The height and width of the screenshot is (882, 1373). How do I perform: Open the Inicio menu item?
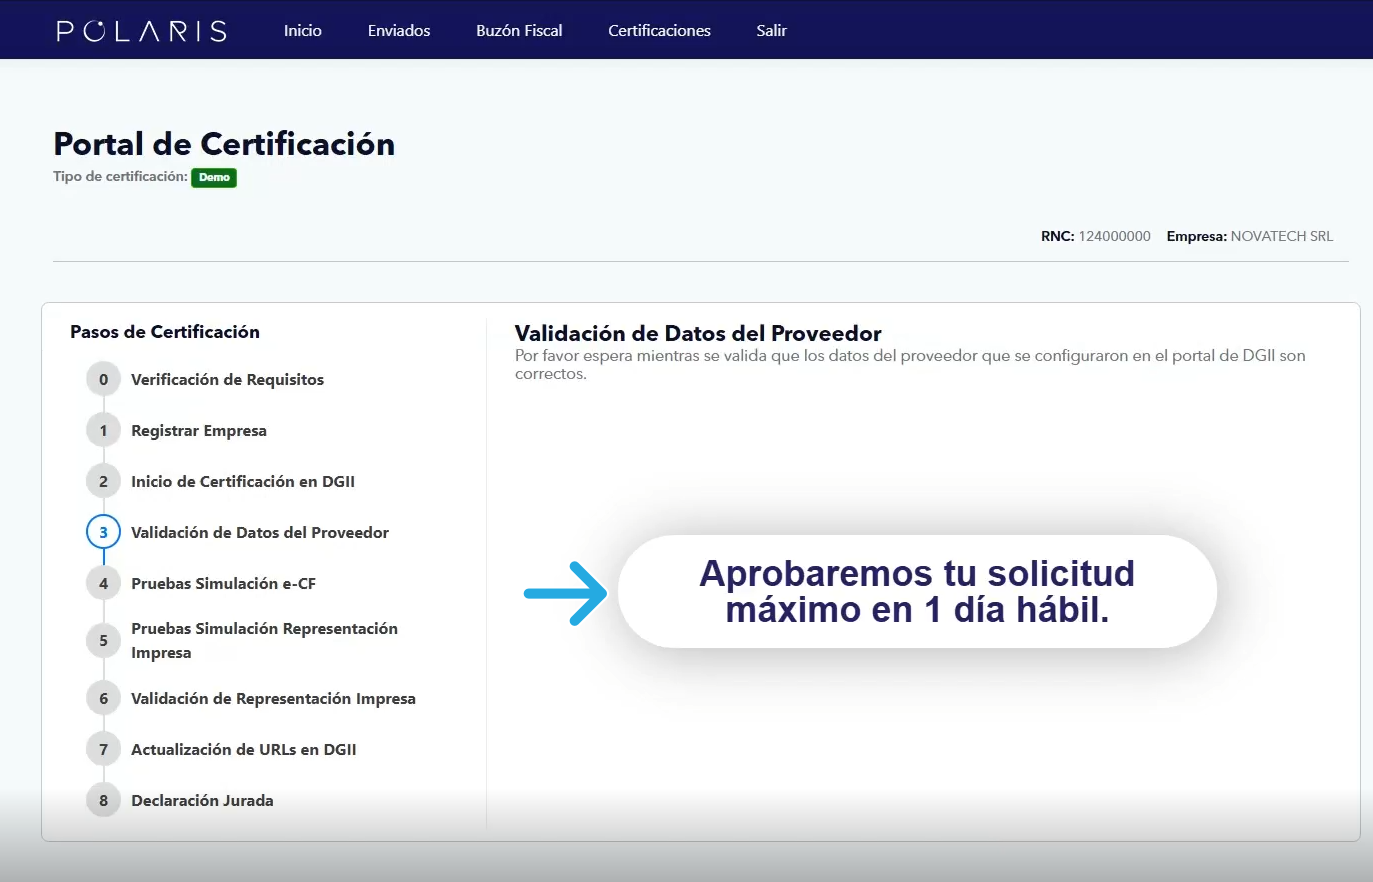(302, 31)
